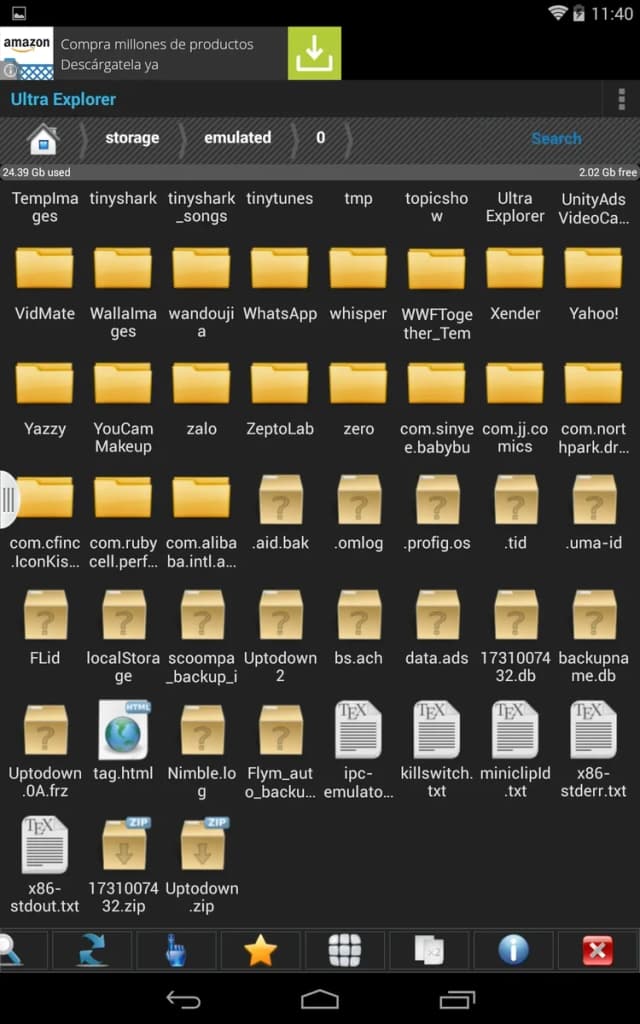Open info with the blue i icon
Image resolution: width=640 pixels, height=1024 pixels.
513,950
